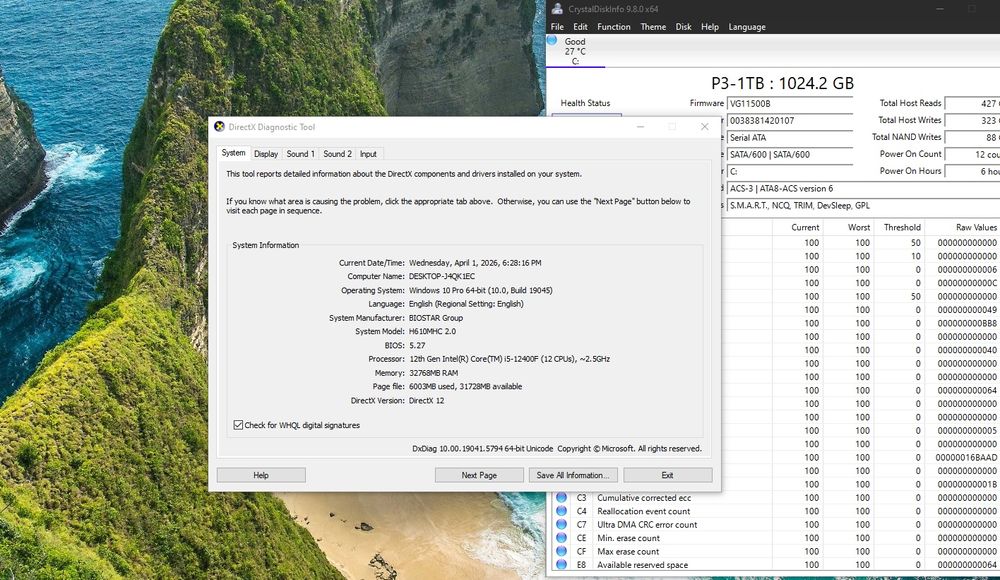Open the File menu in CrystalDiskInfo
Image resolution: width=1000 pixels, height=580 pixels.
pyautogui.click(x=557, y=27)
